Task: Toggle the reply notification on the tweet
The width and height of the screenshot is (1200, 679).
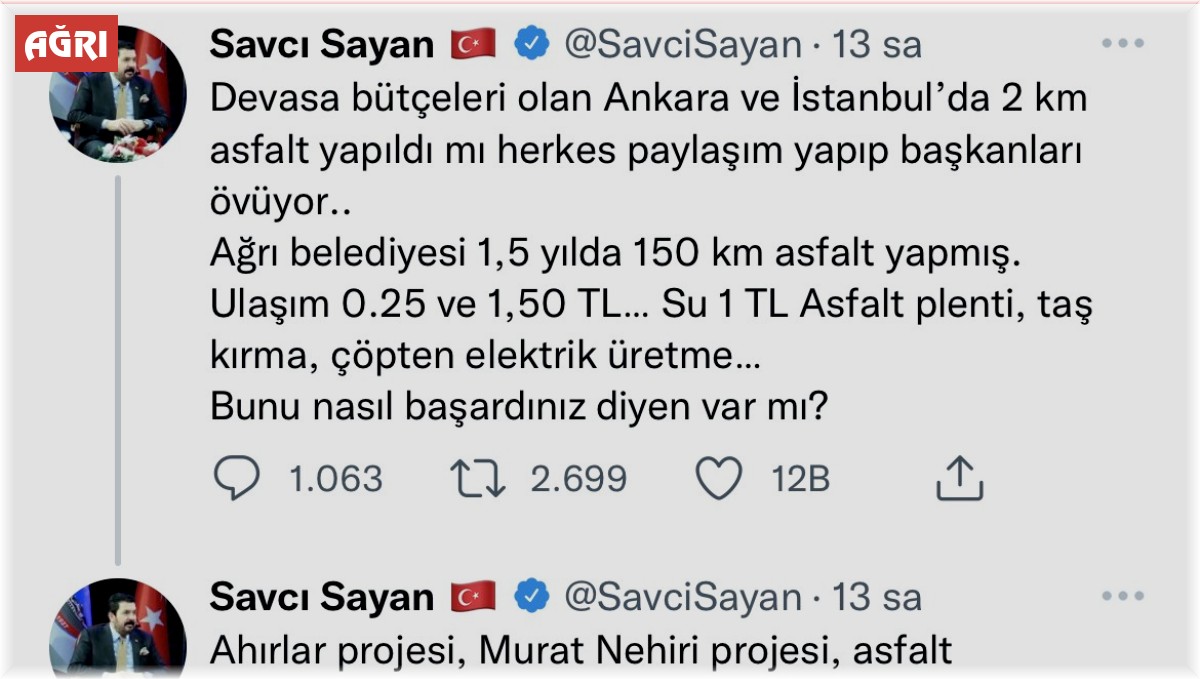Action: (235, 478)
